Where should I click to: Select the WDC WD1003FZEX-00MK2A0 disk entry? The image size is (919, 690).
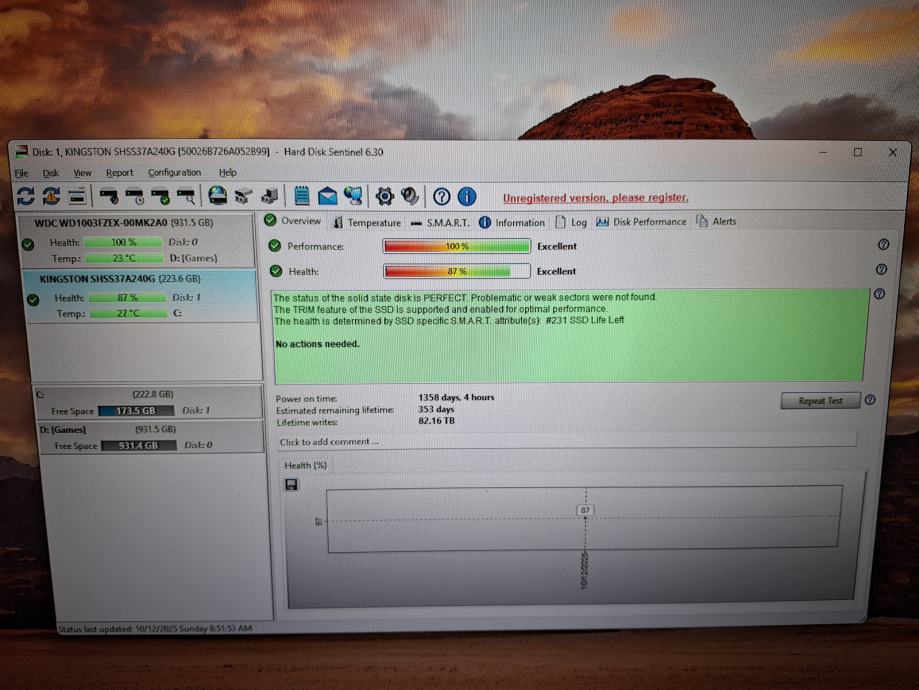137,240
